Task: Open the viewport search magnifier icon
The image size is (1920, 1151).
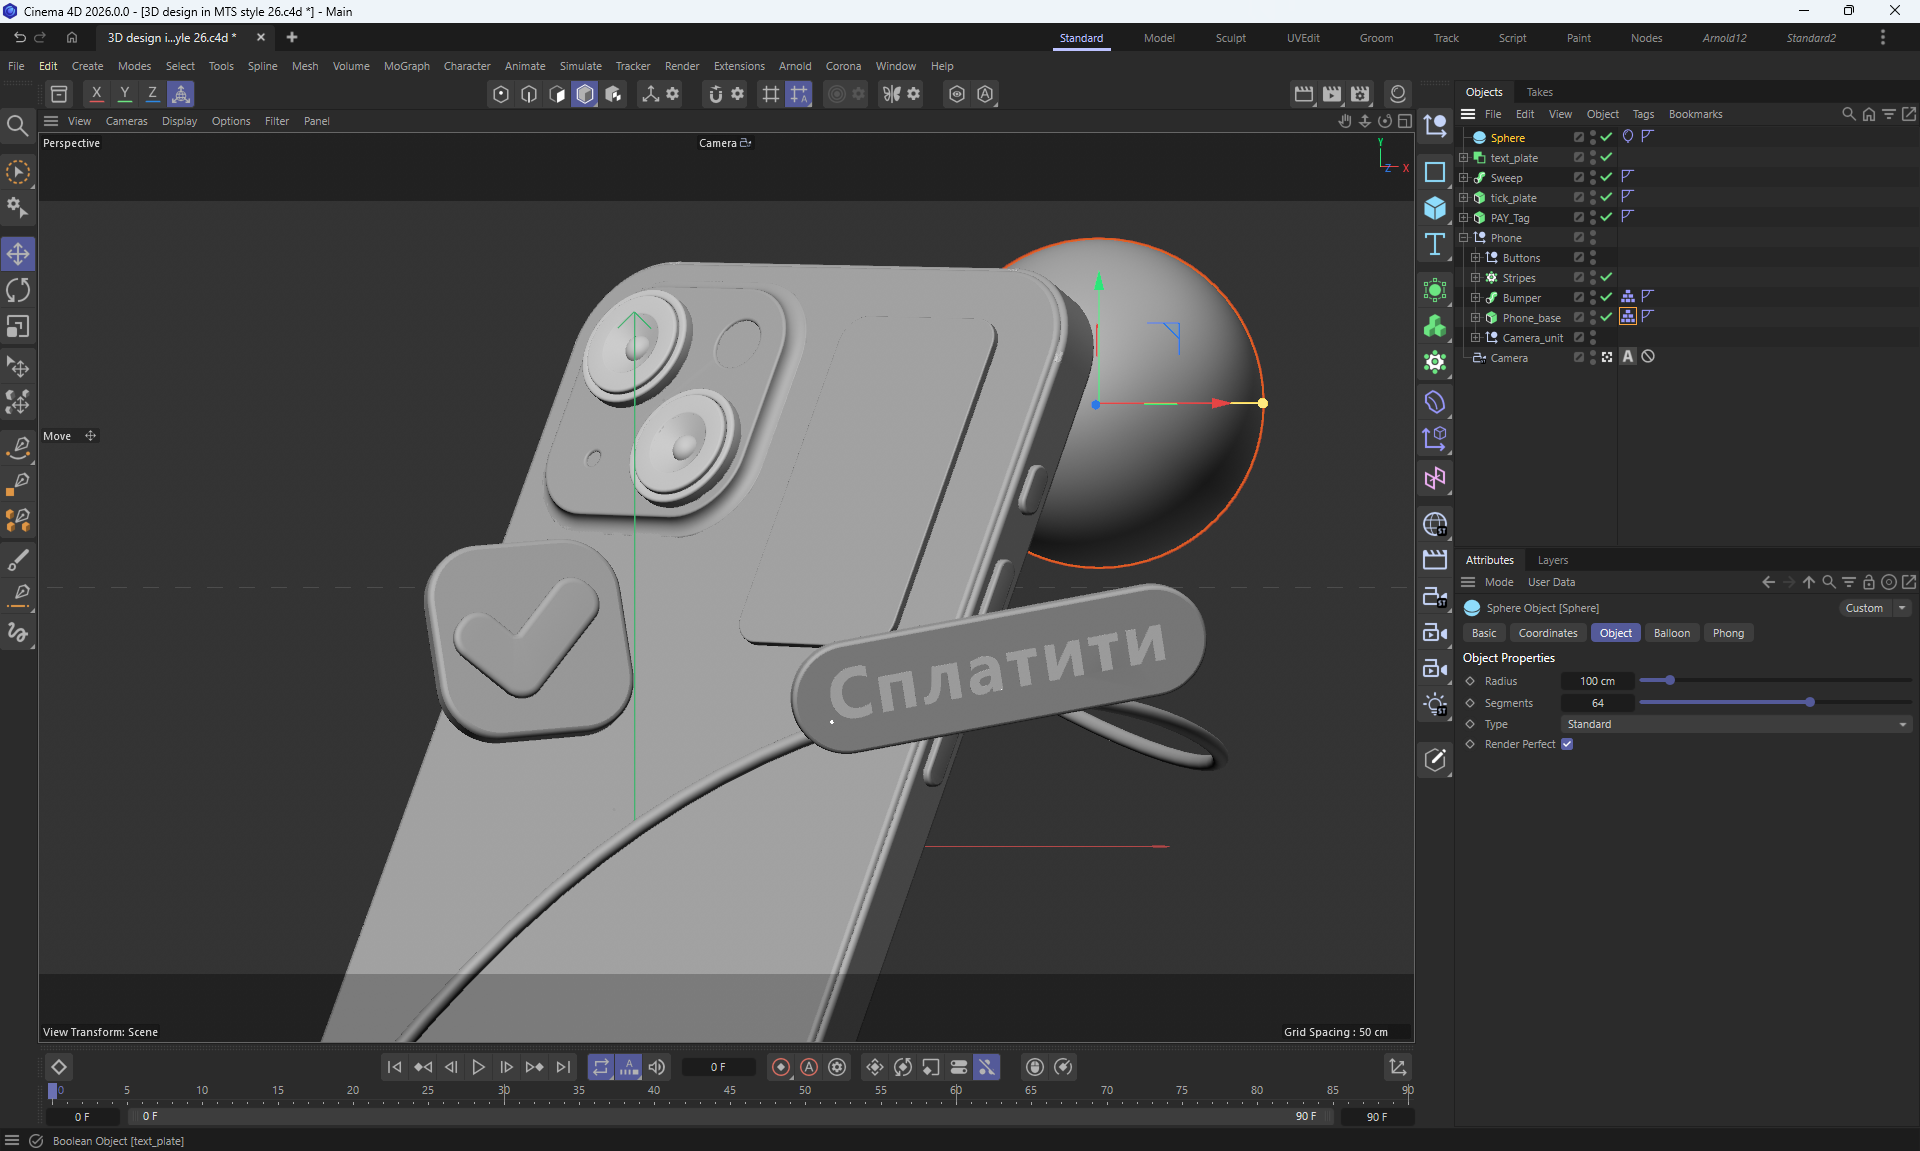Action: pos(17,126)
